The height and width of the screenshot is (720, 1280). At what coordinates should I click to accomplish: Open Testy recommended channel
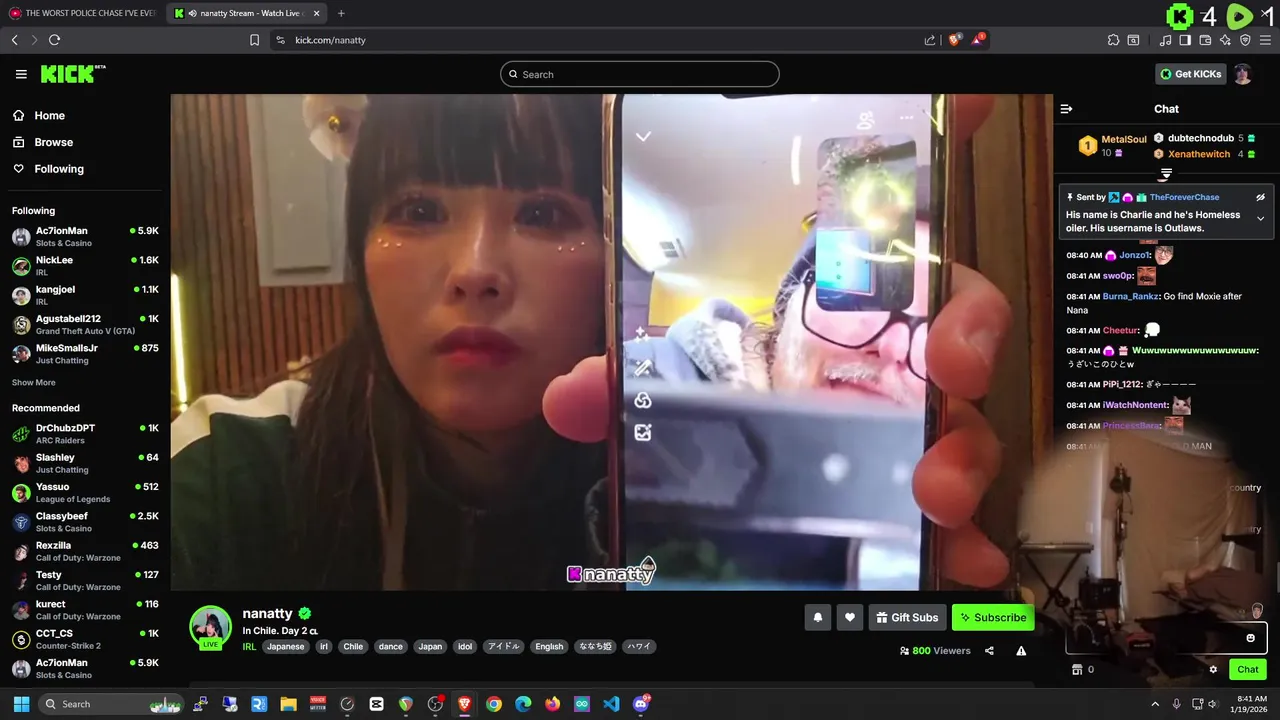tap(85, 580)
